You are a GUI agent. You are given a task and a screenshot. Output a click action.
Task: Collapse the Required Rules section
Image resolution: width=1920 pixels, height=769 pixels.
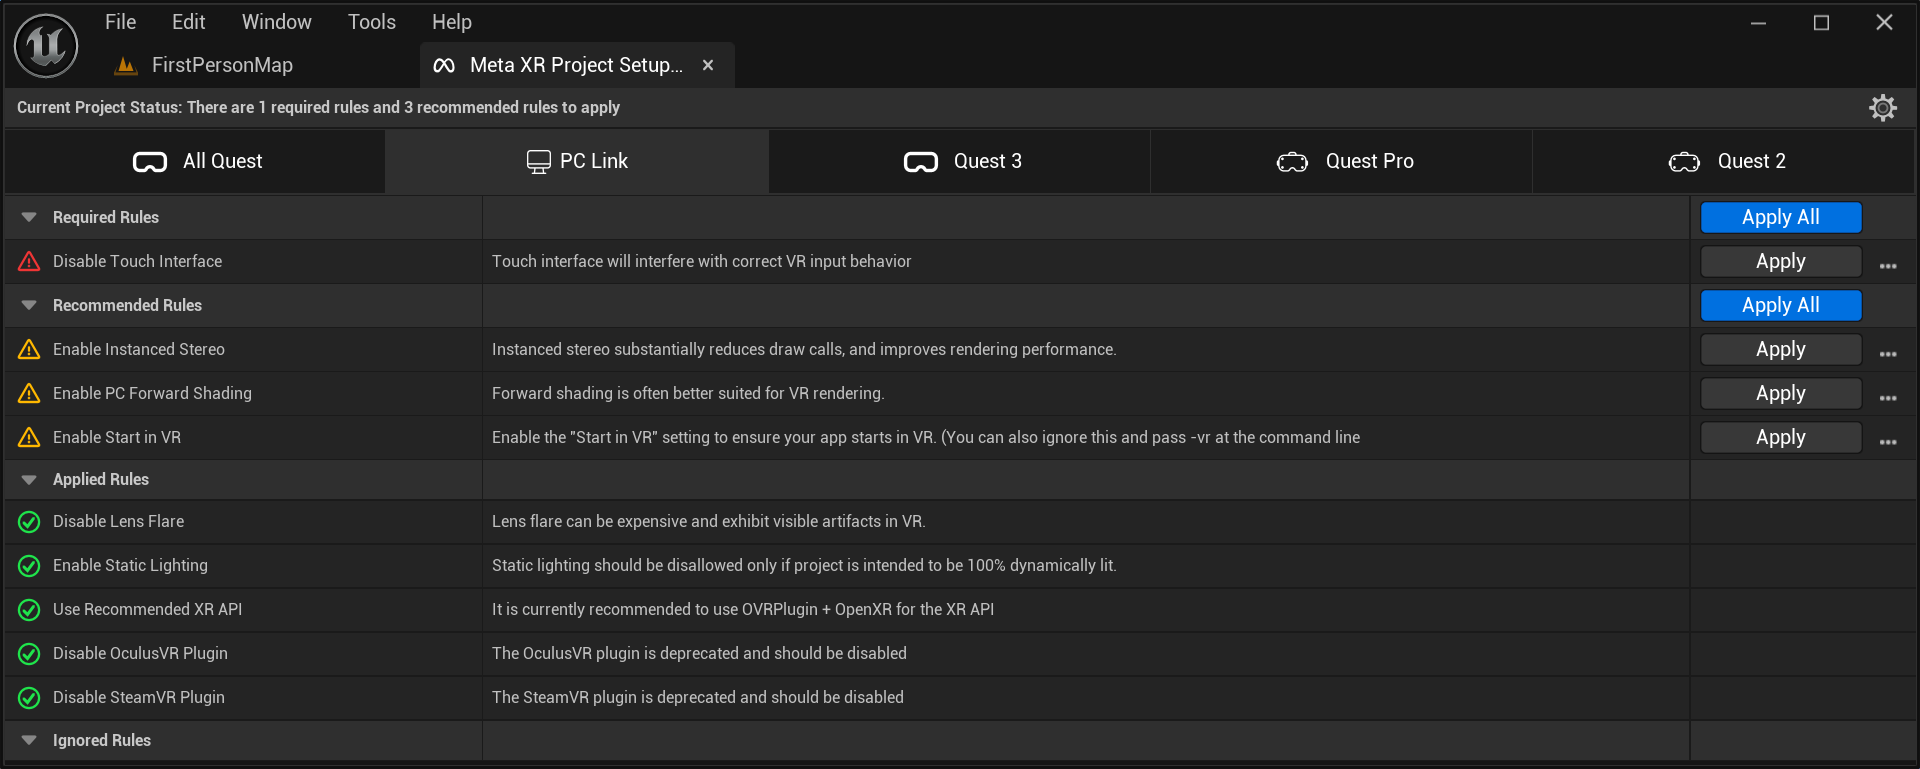click(x=29, y=217)
